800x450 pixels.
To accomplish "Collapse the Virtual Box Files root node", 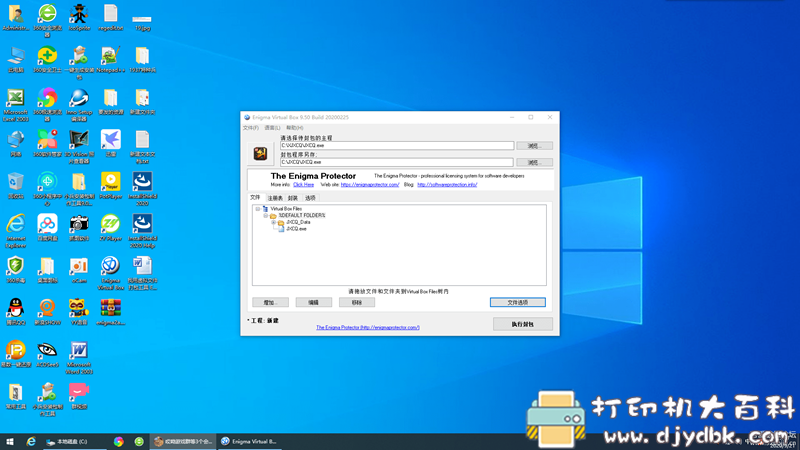I will click(258, 209).
